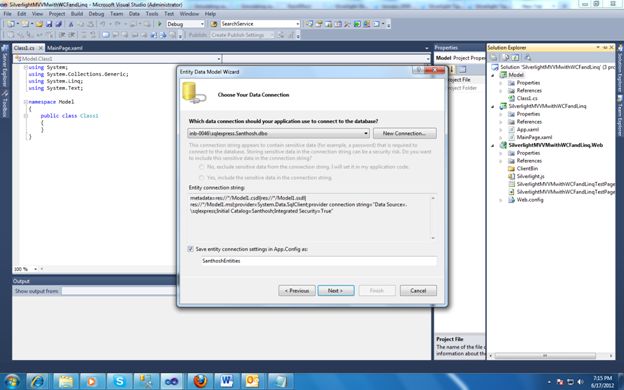The height and width of the screenshot is (390, 624).
Task: Click the SanthoshEntities name input field
Action: coord(319,261)
